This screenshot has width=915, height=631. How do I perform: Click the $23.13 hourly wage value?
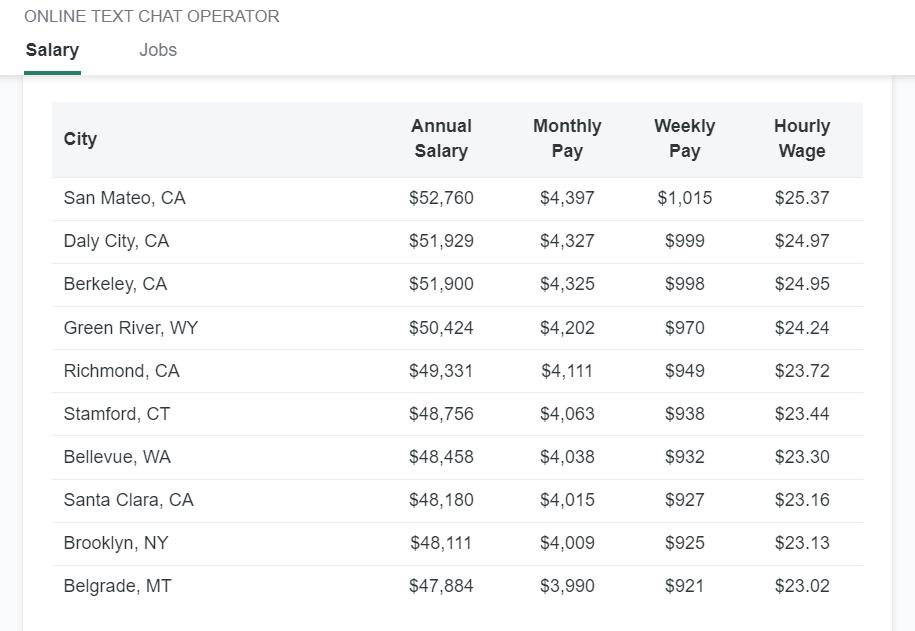coord(802,543)
